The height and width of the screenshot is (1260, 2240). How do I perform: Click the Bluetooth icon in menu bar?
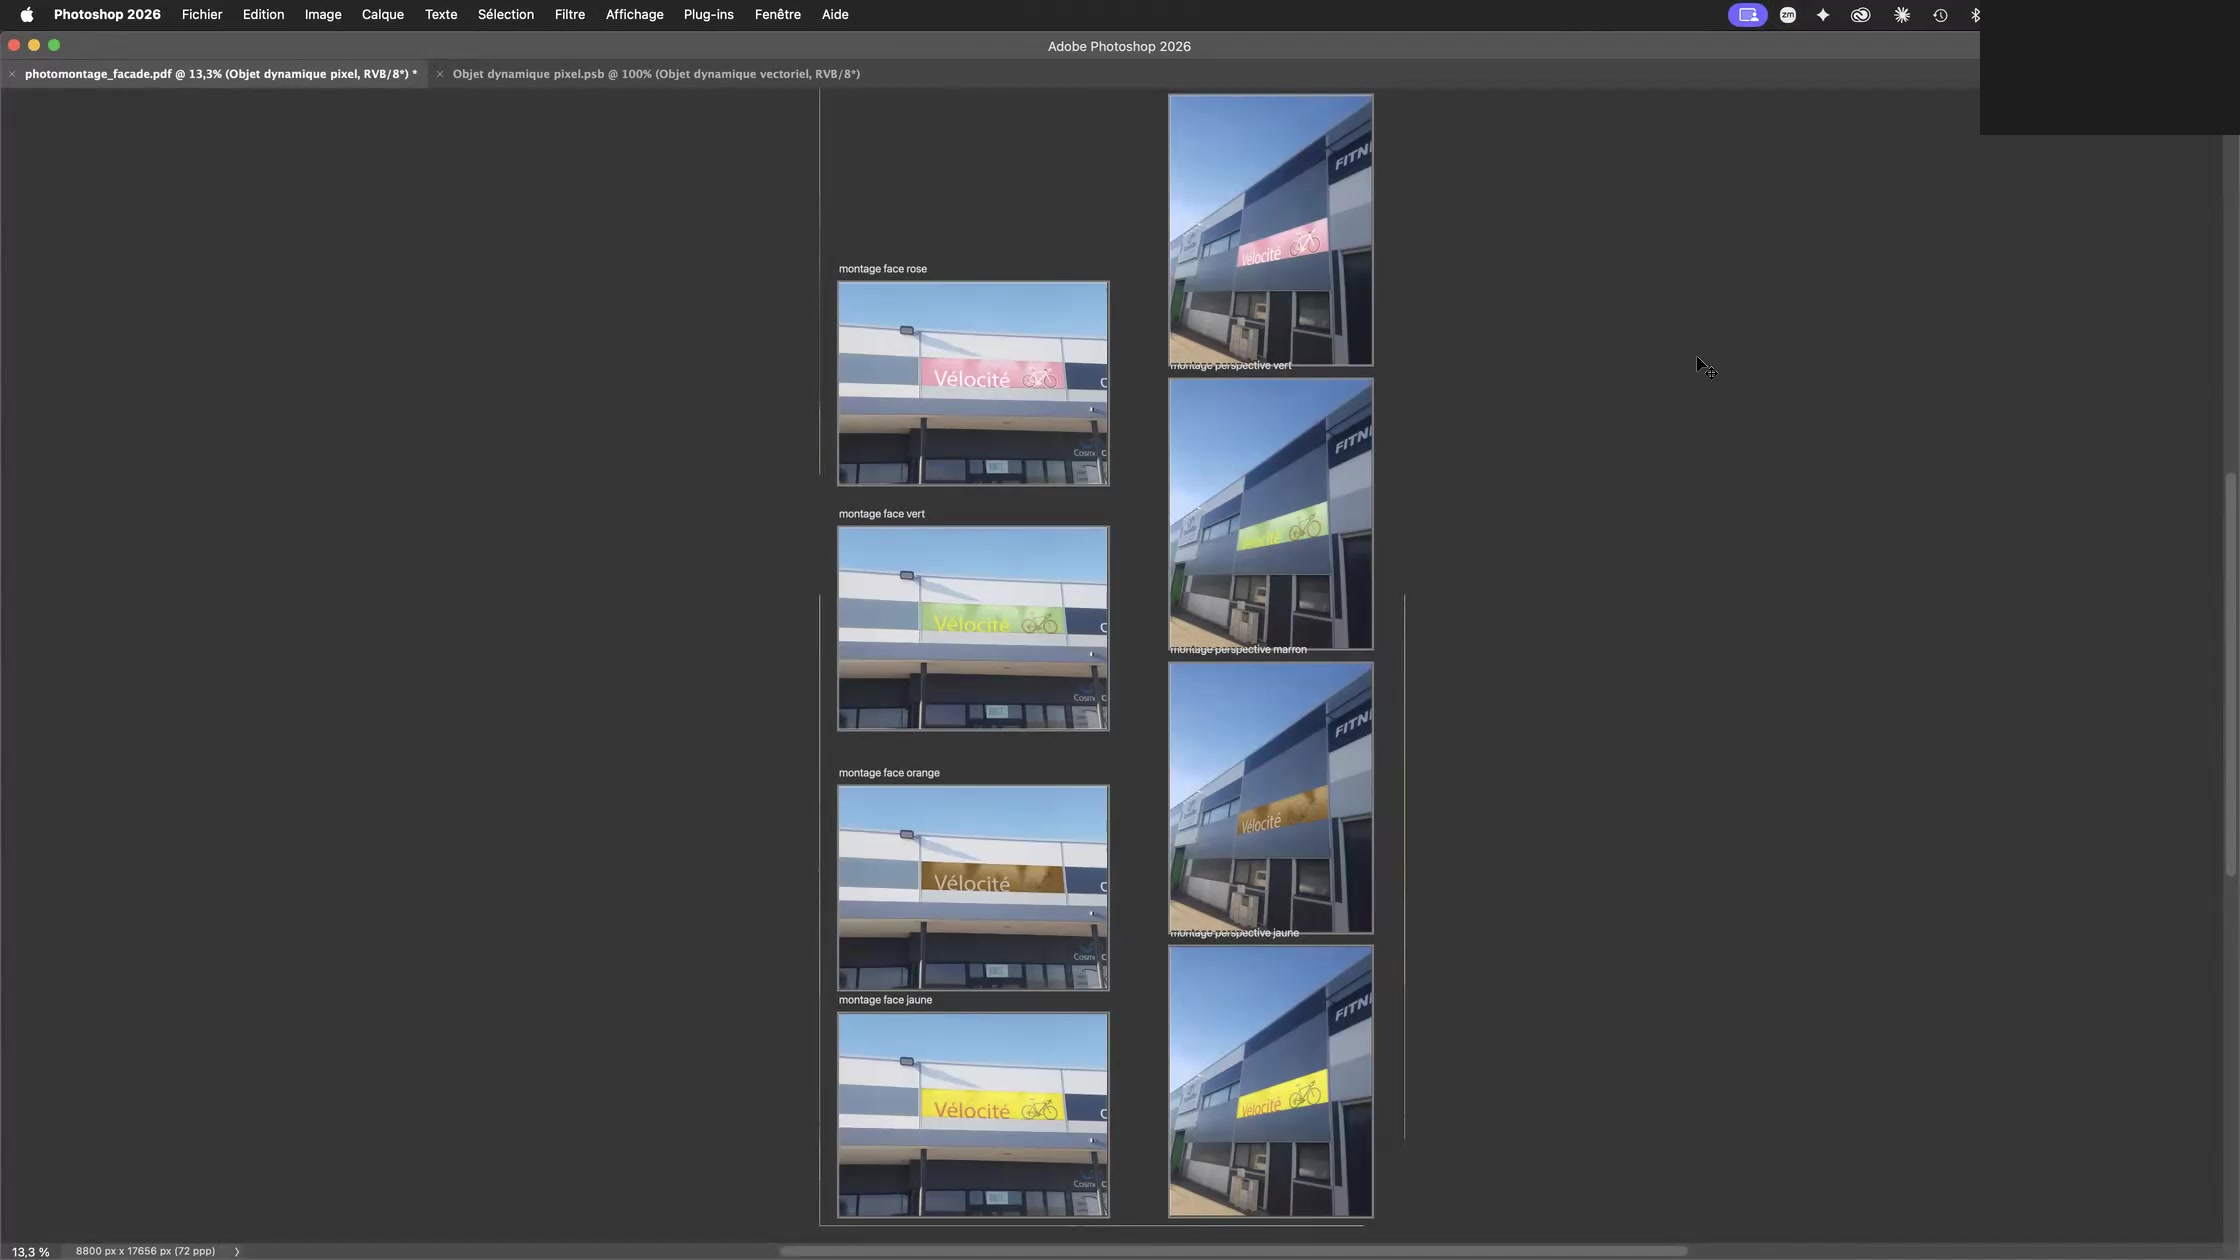click(x=1975, y=15)
